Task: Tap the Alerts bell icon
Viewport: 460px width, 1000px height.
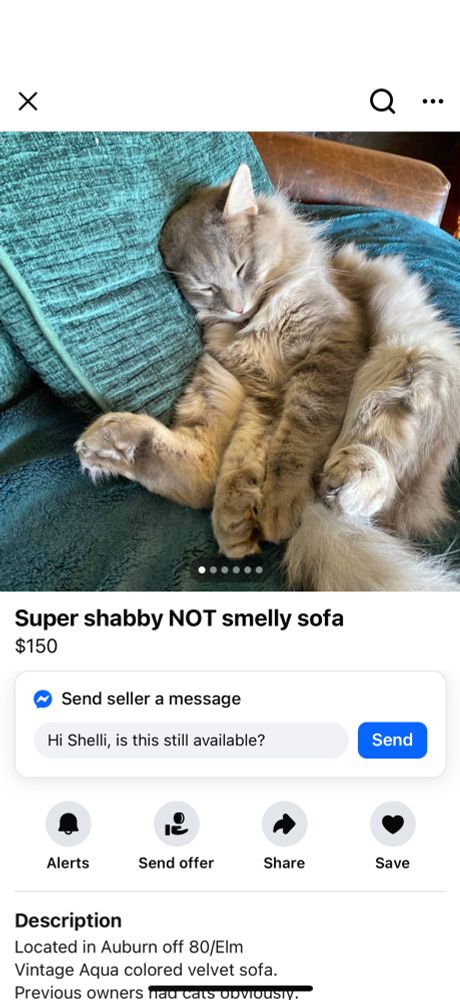Action: [68, 824]
